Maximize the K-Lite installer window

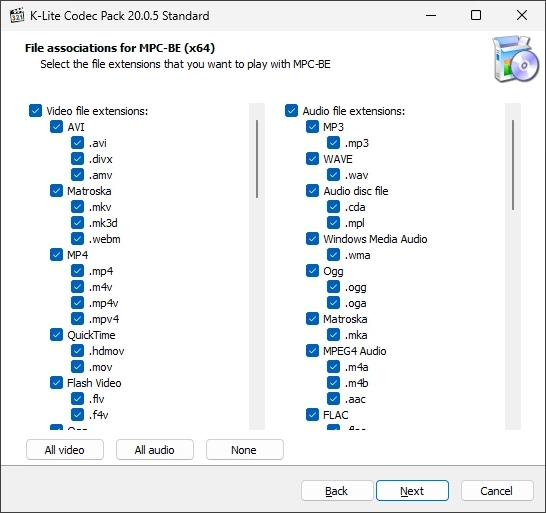tap(476, 16)
